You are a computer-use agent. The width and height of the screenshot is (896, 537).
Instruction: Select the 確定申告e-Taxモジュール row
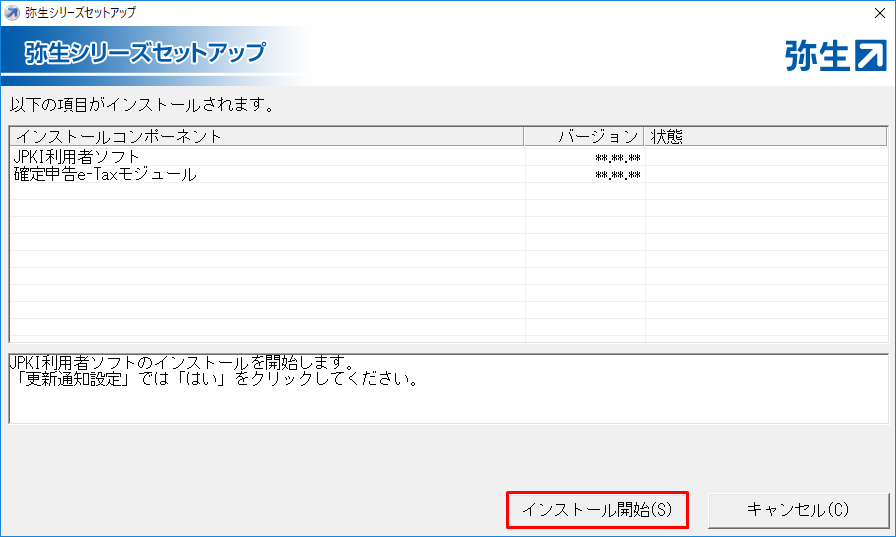click(x=449, y=174)
